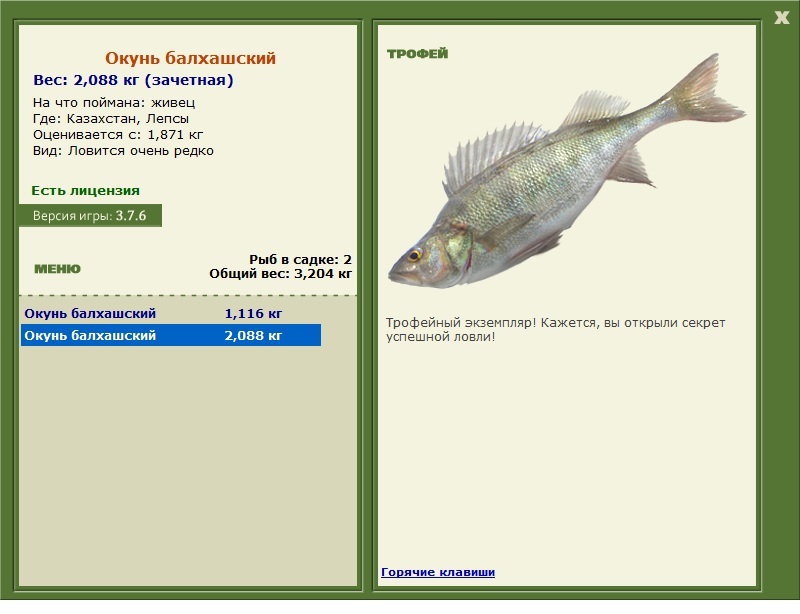Close the trophy window with the X

coord(781,18)
